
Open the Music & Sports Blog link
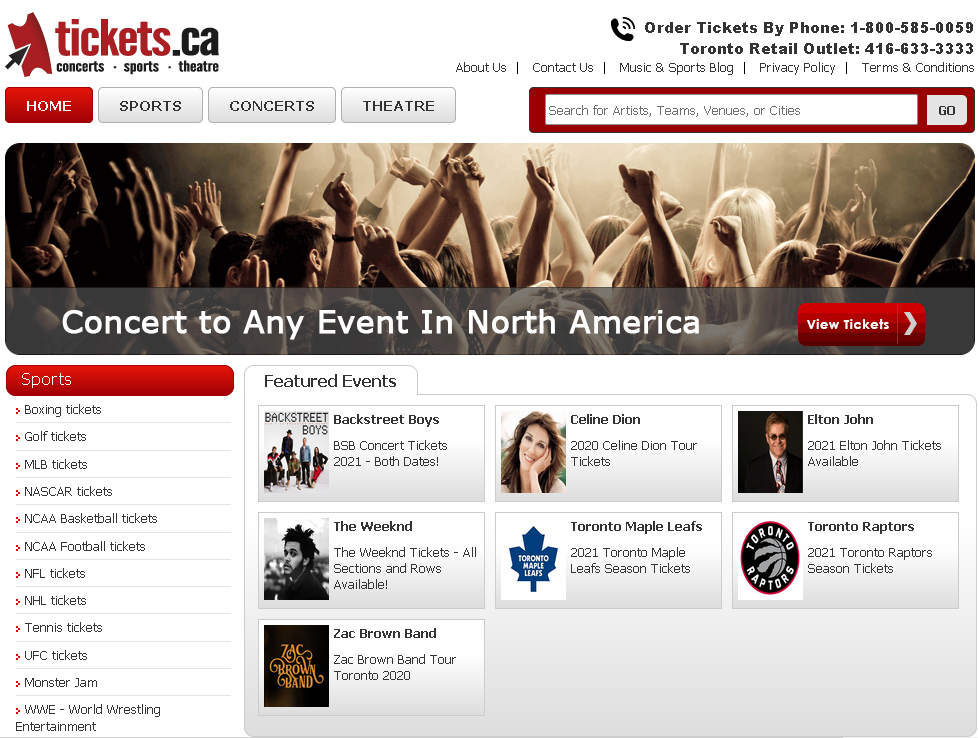click(x=676, y=67)
